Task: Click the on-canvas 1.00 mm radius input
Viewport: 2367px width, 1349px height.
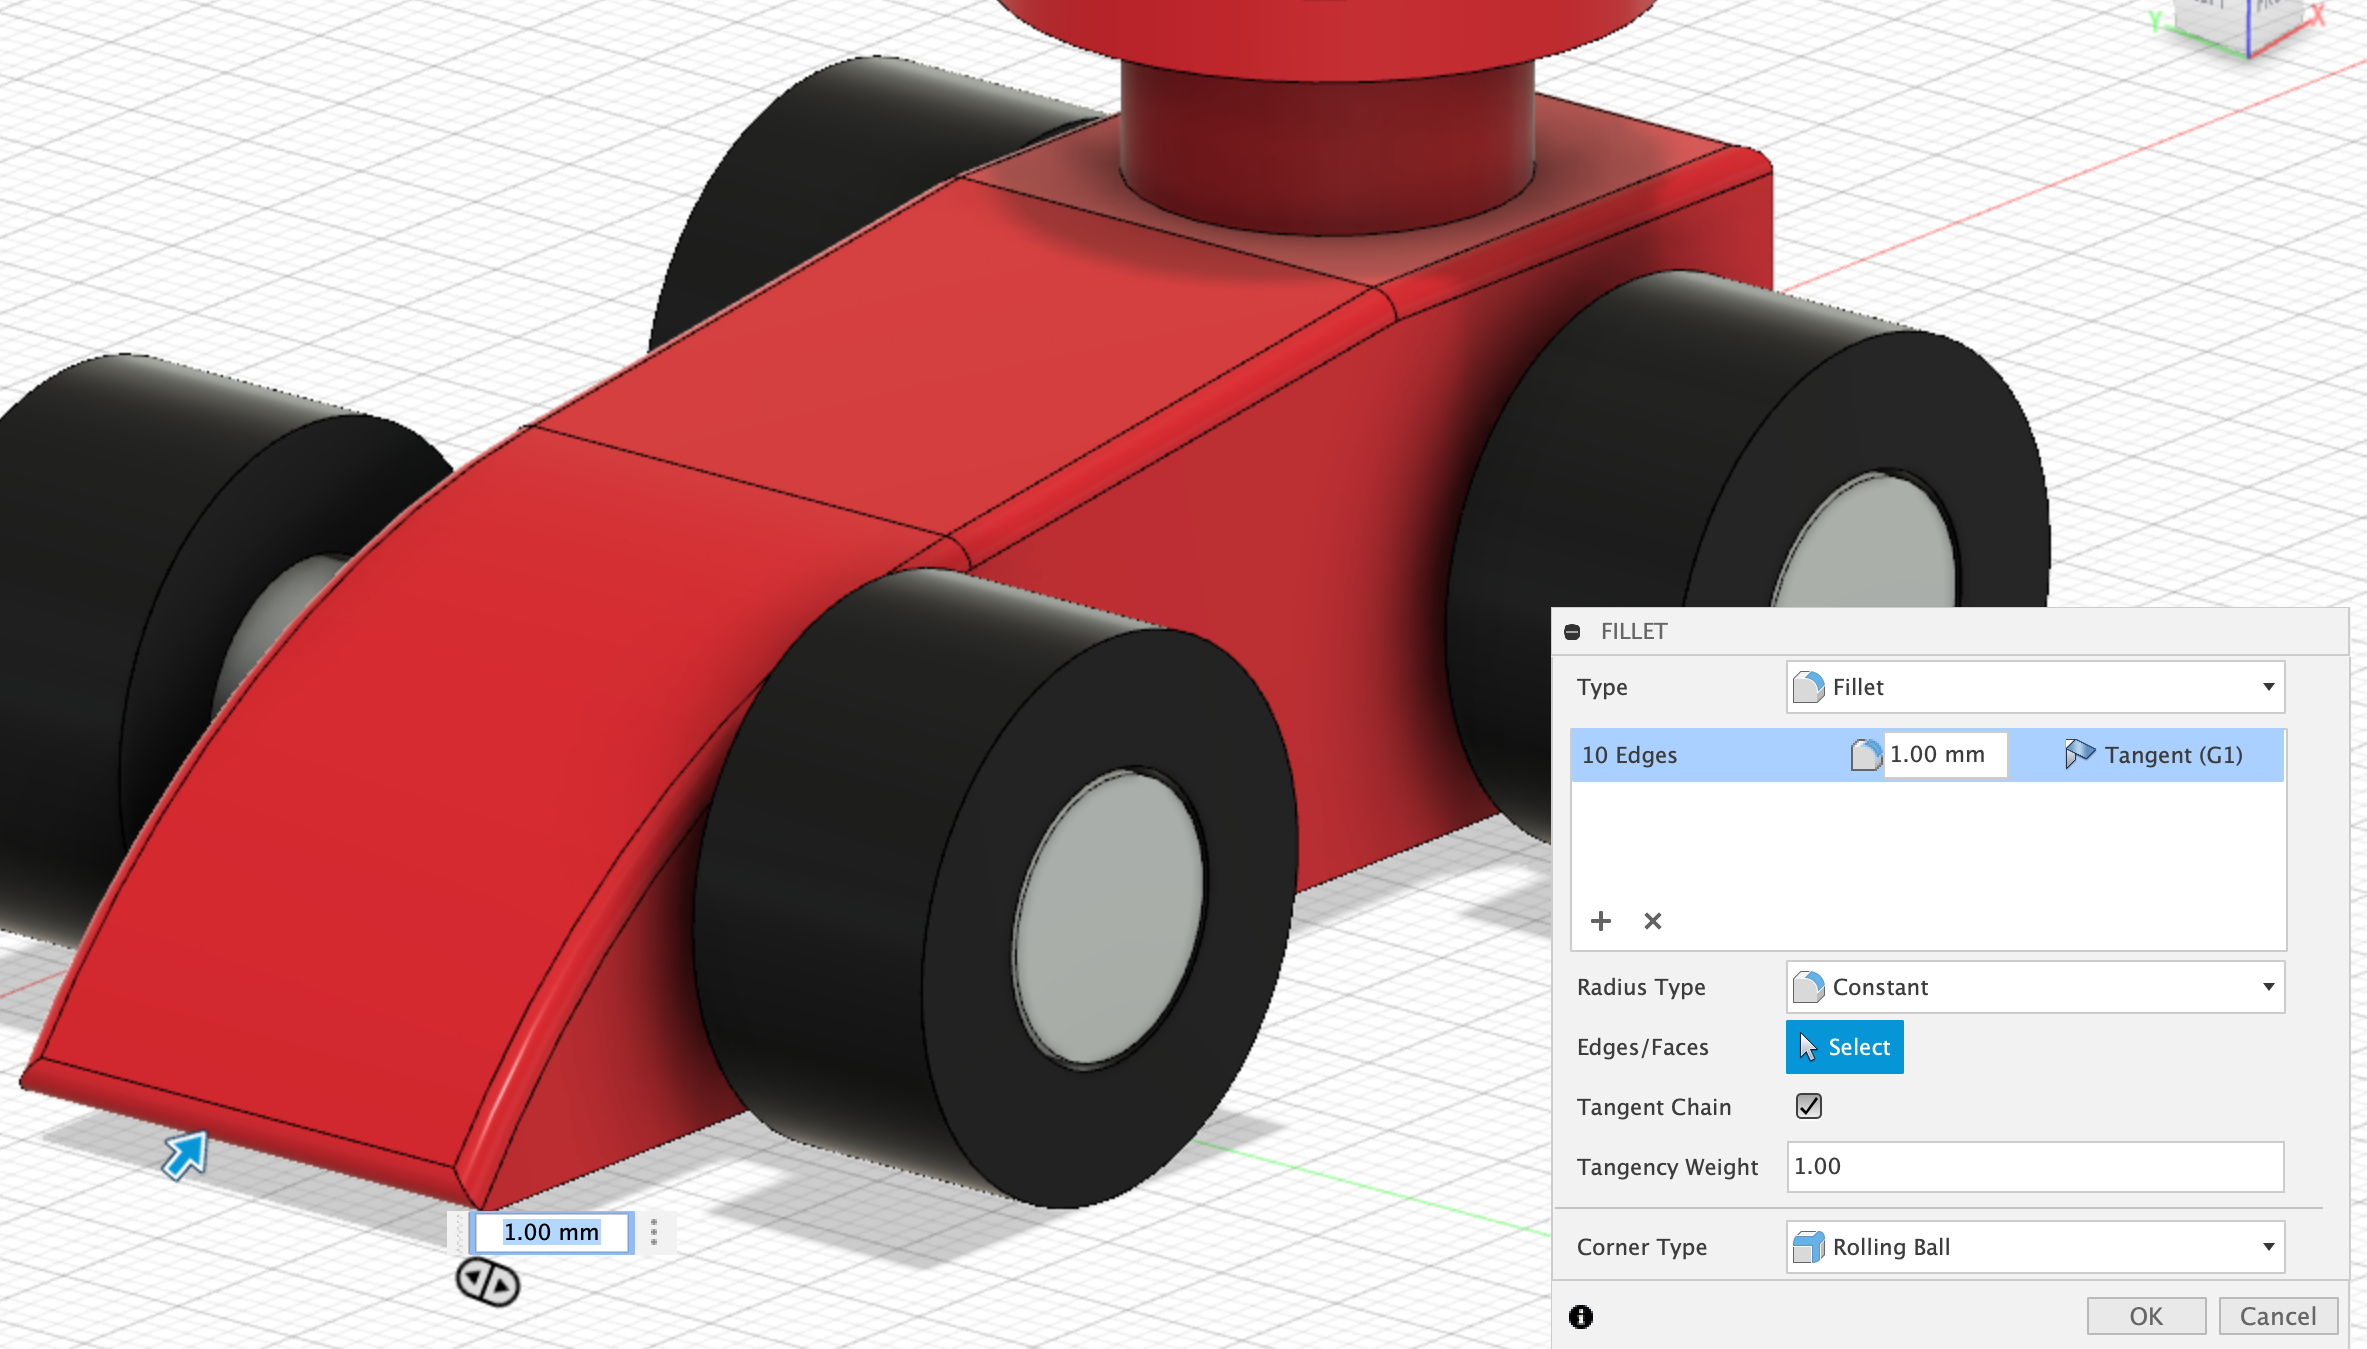Action: pos(551,1232)
